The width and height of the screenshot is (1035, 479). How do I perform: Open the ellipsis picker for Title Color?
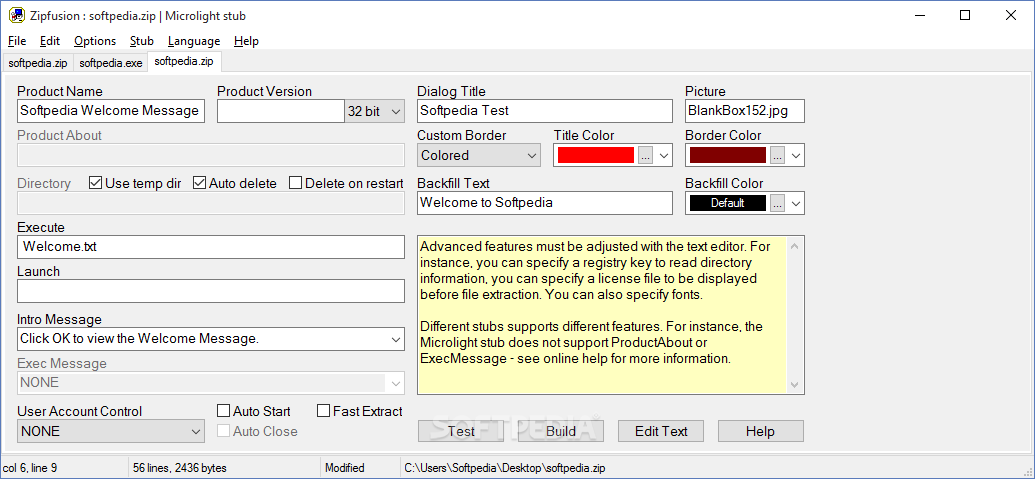(646, 156)
